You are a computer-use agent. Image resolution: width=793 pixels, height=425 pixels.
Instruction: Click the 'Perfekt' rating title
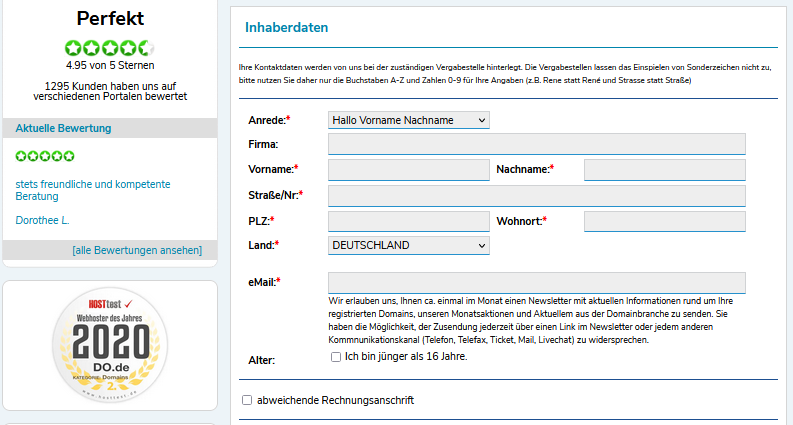click(x=110, y=19)
